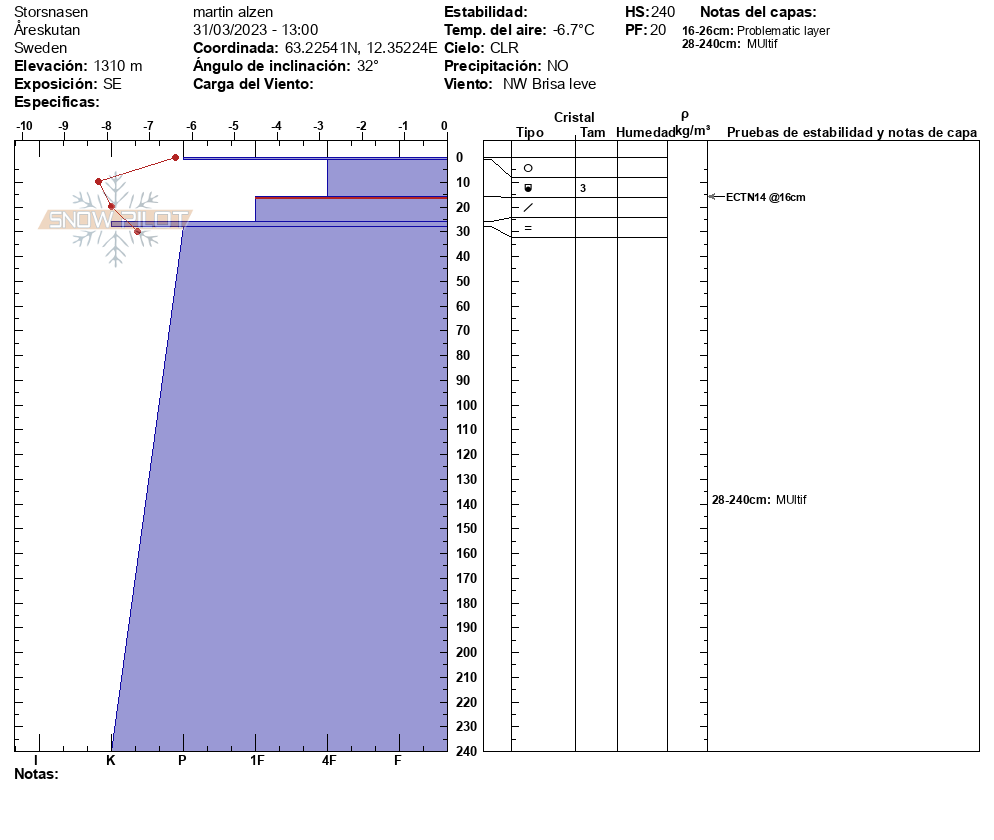The width and height of the screenshot is (994, 840).
Task: Click the 'Especificas:' label
Action: point(56,102)
